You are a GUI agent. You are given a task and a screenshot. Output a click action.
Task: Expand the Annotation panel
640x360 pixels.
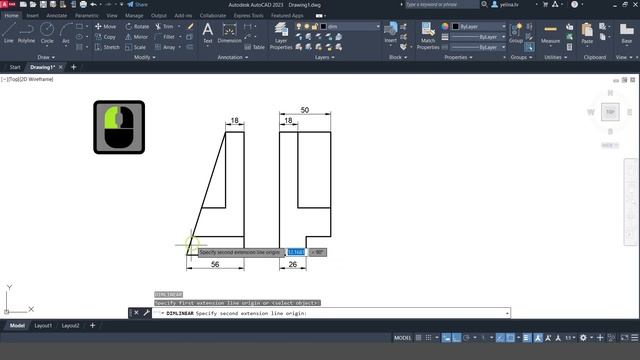coord(233,58)
